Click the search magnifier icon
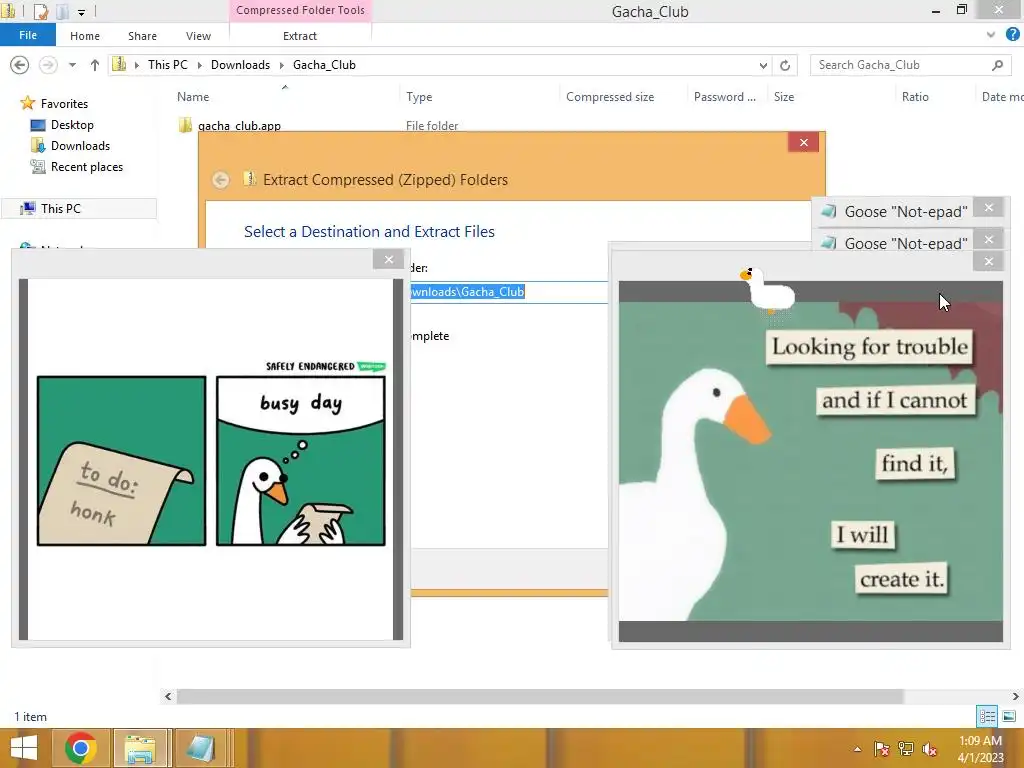Viewport: 1024px width, 768px height. [997, 65]
